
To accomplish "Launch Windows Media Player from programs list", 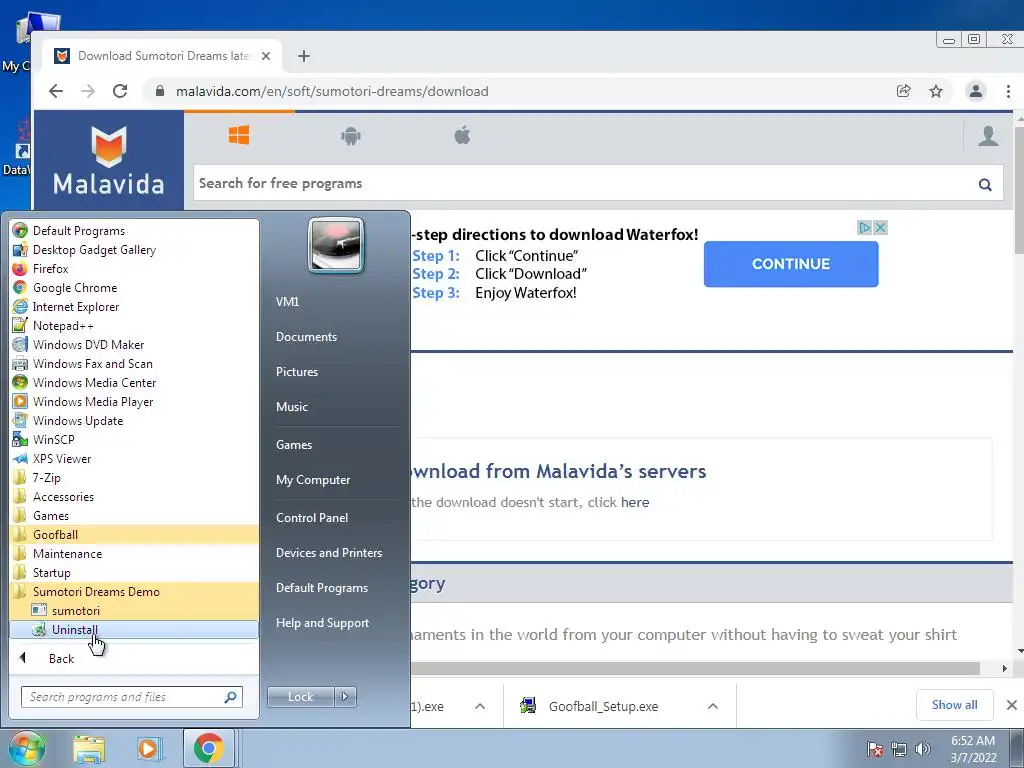I will [x=134, y=401].
